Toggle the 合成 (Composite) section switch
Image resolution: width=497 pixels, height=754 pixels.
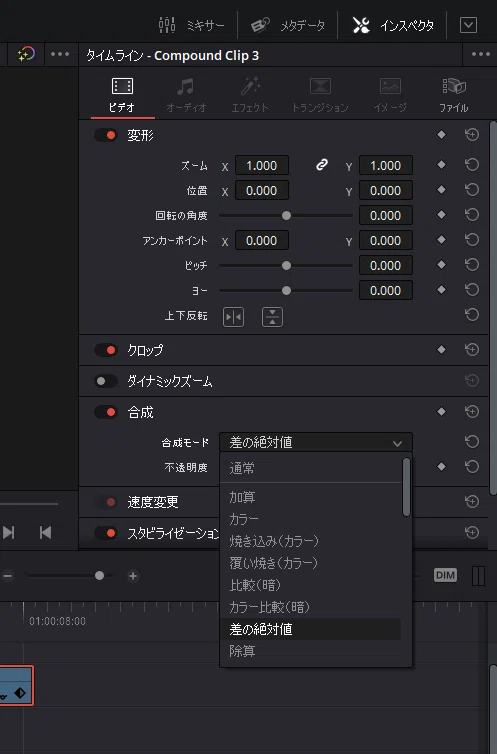pyautogui.click(x=106, y=412)
